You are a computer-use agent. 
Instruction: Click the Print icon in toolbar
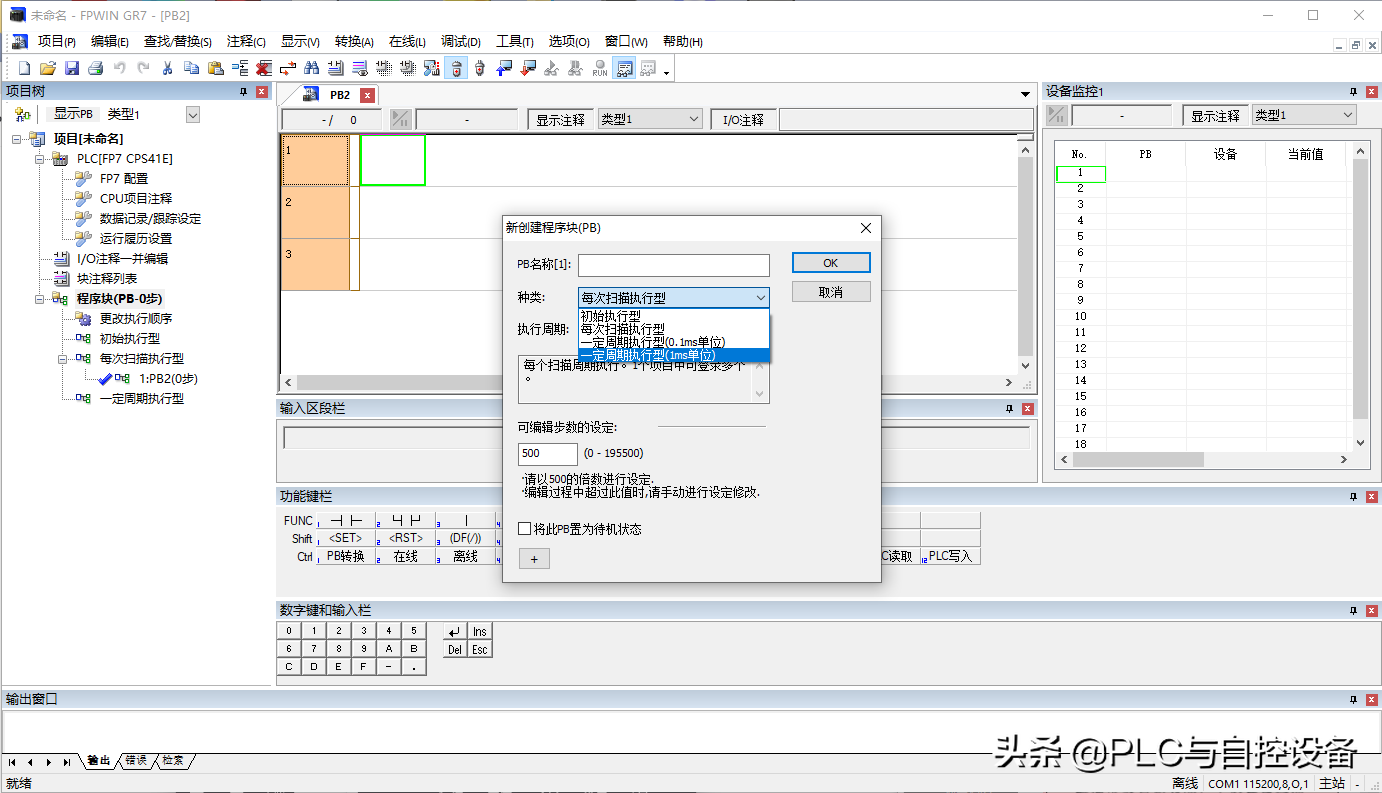95,68
